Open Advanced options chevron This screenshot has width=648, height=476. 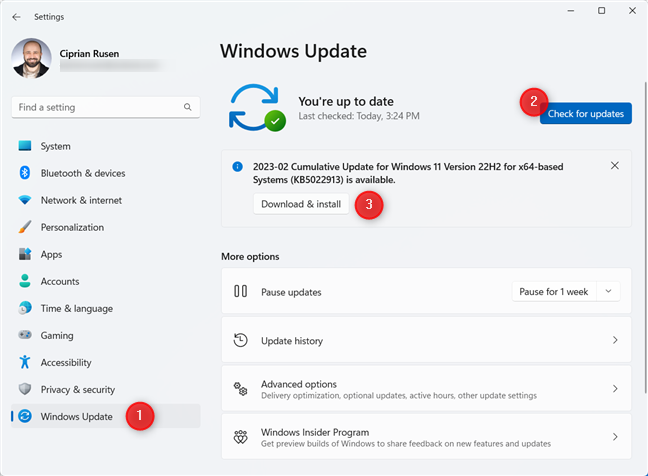(x=615, y=389)
